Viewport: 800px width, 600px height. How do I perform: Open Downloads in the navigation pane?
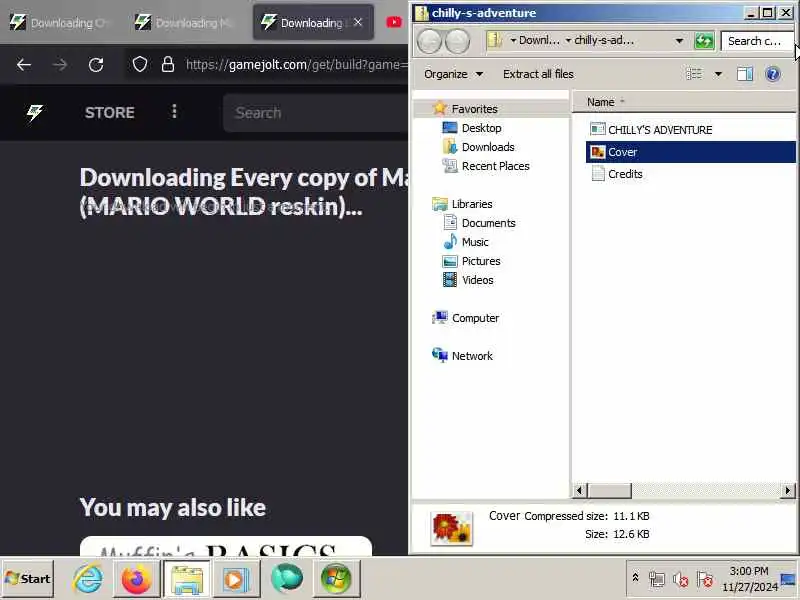(x=479, y=147)
